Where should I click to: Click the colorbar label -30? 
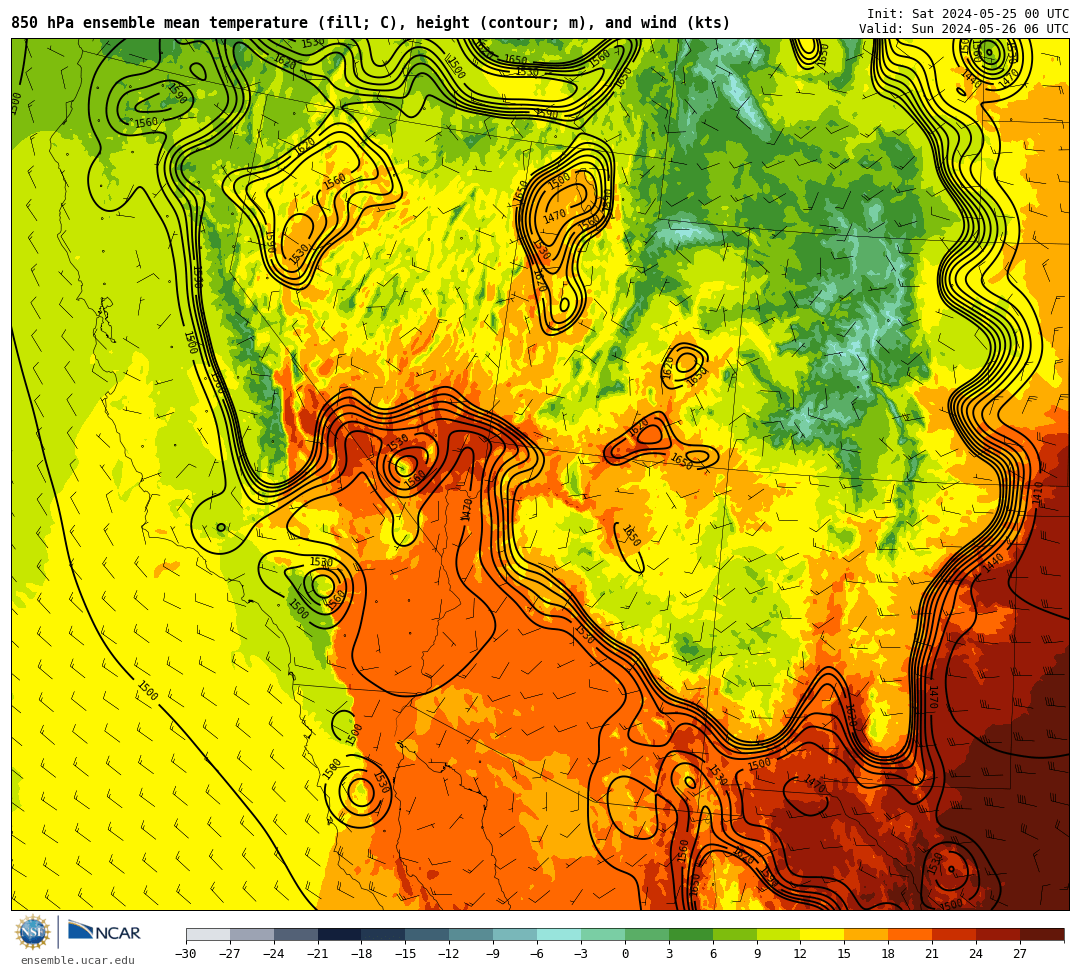(186, 954)
